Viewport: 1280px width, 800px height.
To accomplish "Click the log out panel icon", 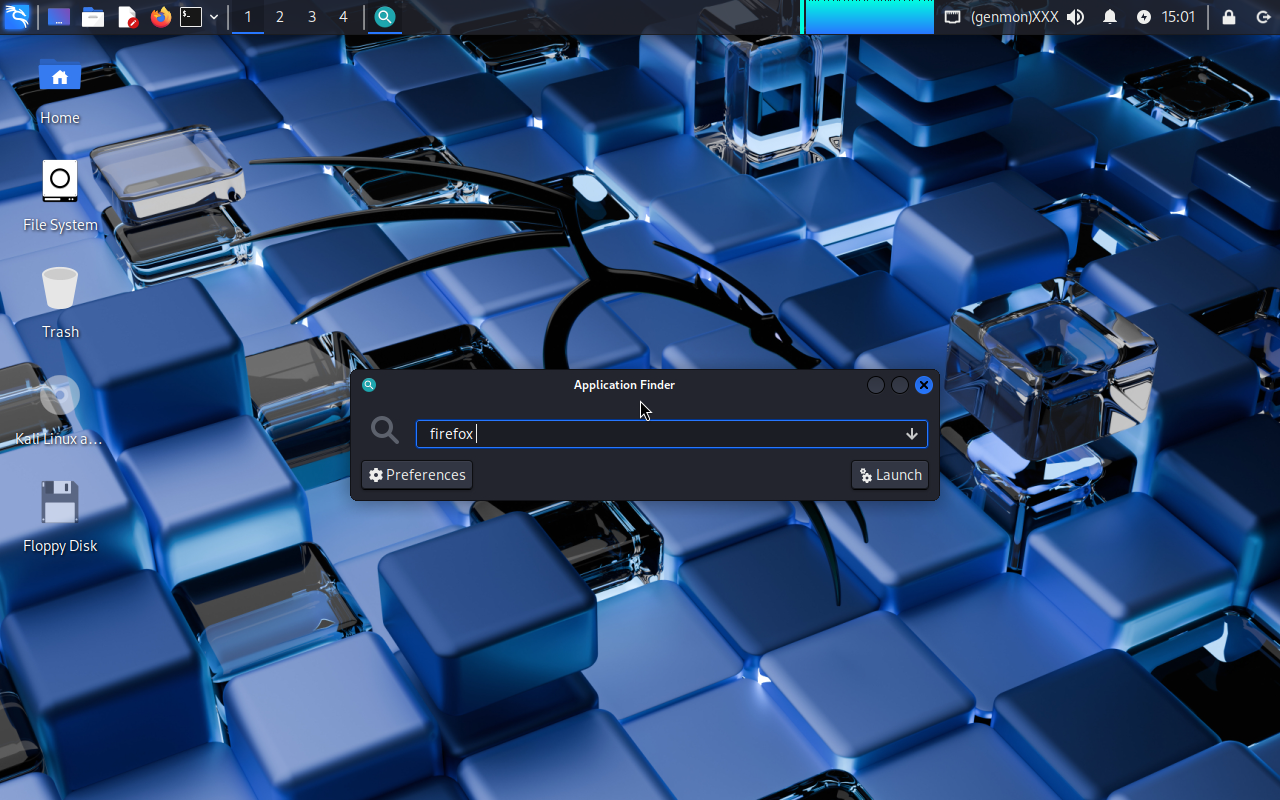I will 1263,17.
